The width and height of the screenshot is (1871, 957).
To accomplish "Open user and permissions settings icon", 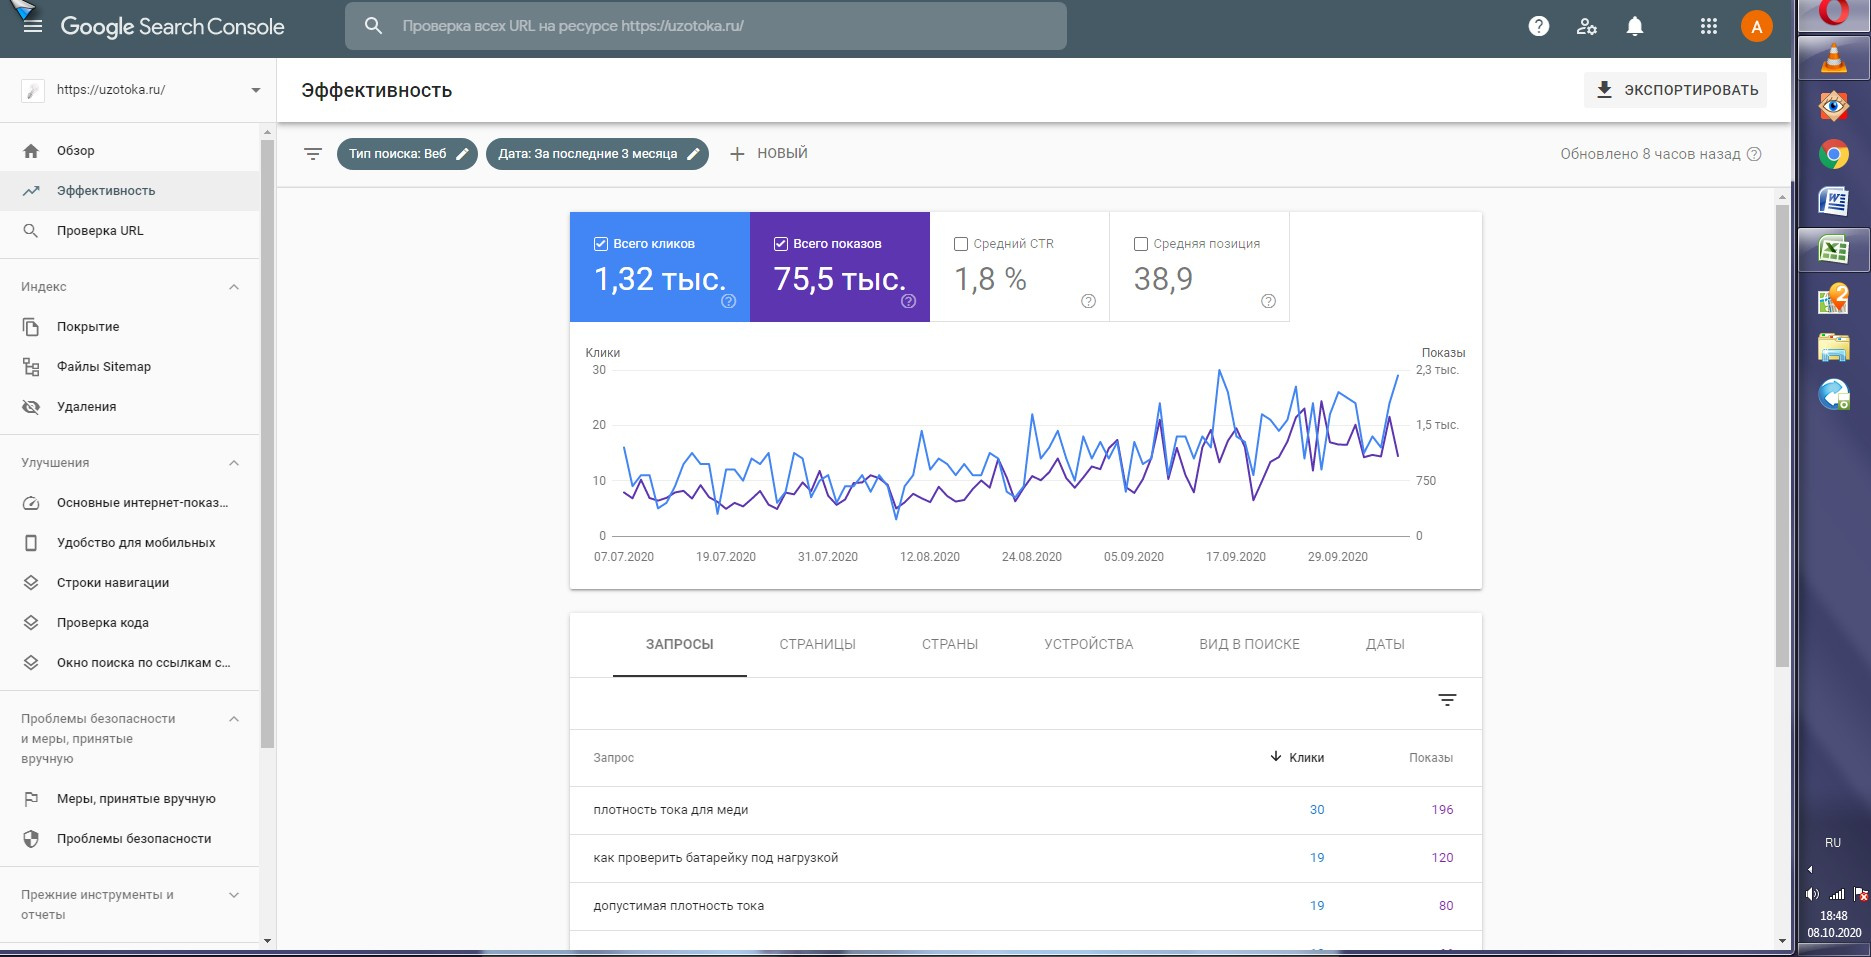I will pyautogui.click(x=1586, y=27).
